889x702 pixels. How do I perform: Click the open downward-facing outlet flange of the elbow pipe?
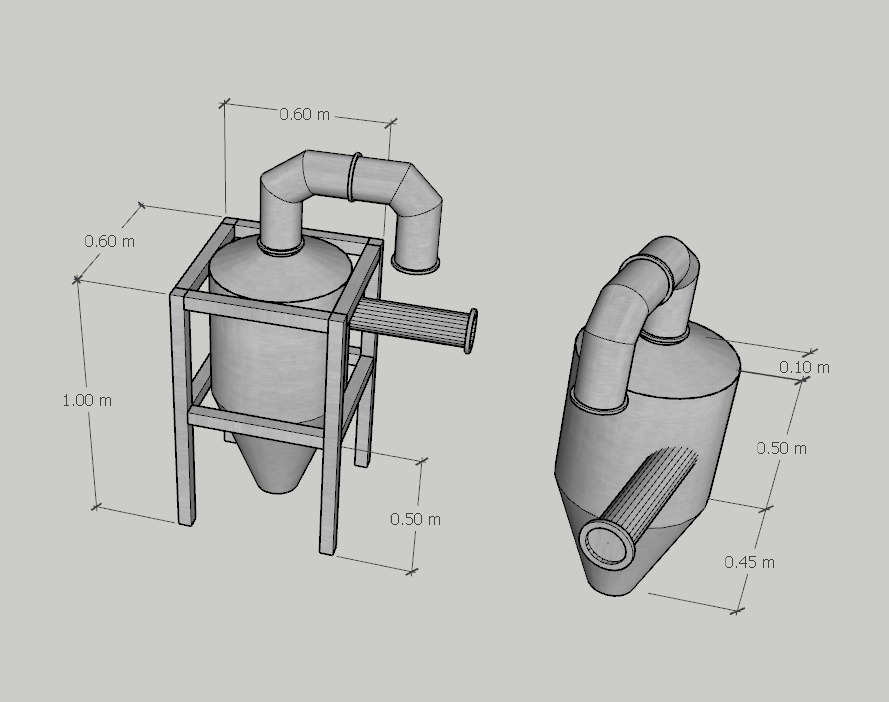(x=415, y=264)
